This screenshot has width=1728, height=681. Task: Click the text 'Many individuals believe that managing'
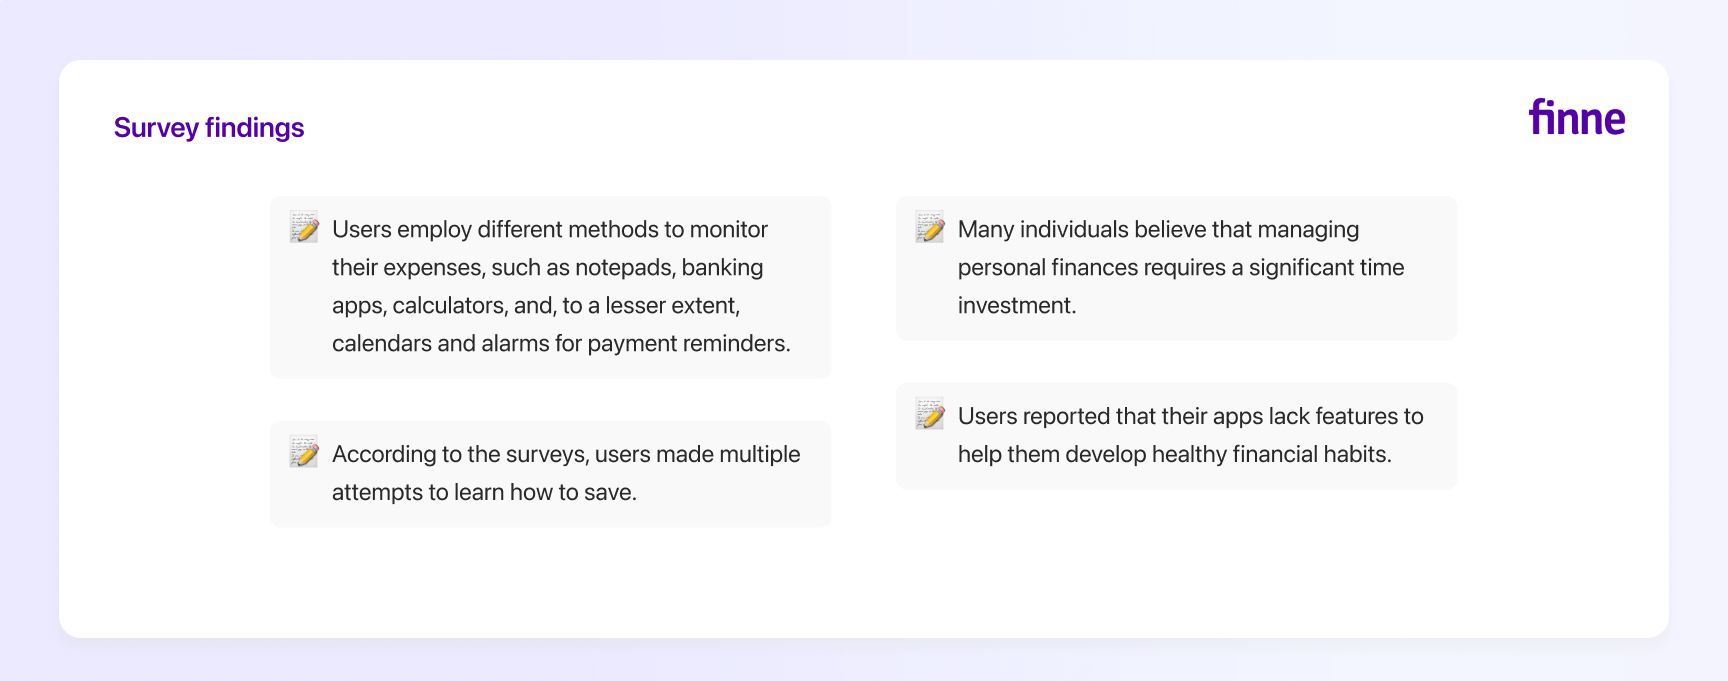coord(1158,229)
